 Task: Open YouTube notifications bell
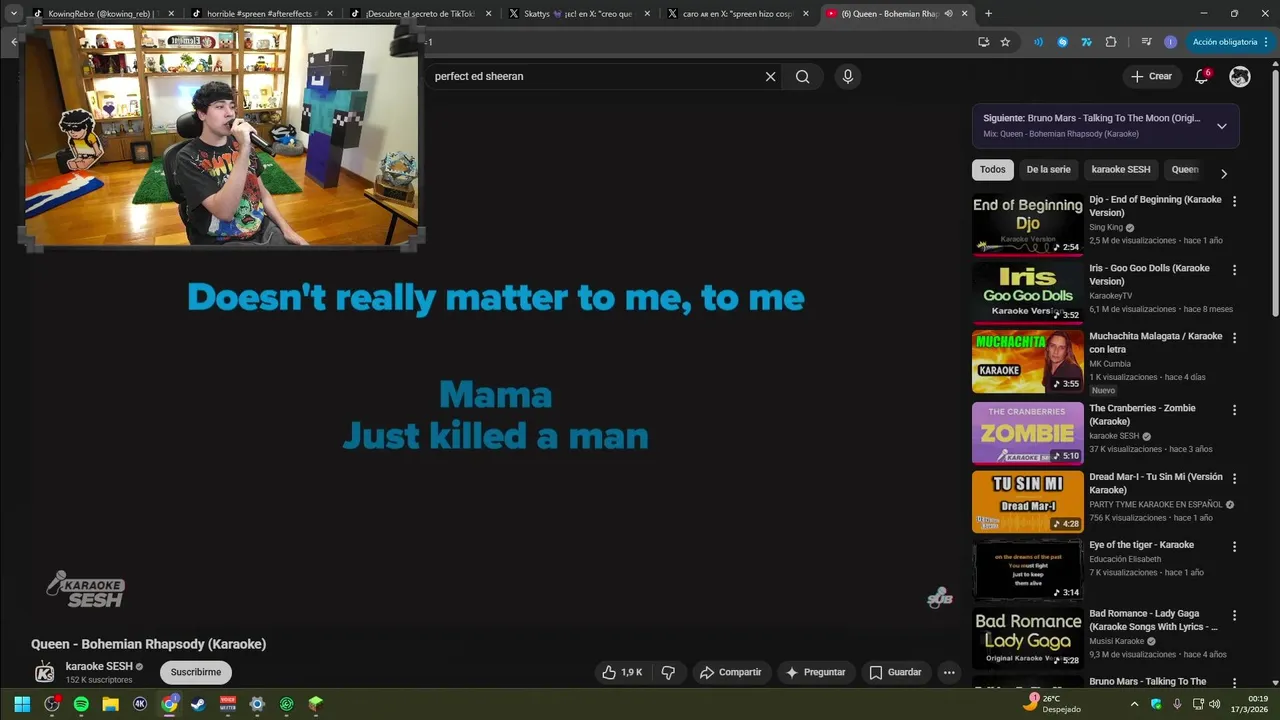click(x=1202, y=76)
